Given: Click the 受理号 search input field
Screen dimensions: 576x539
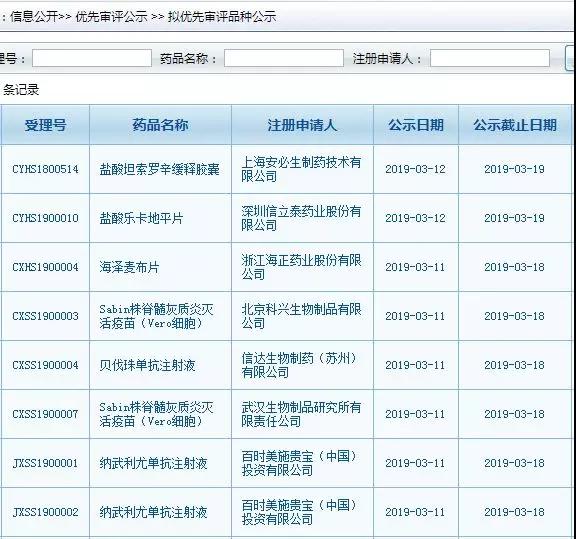Looking at the screenshot, I should click(x=92, y=58).
